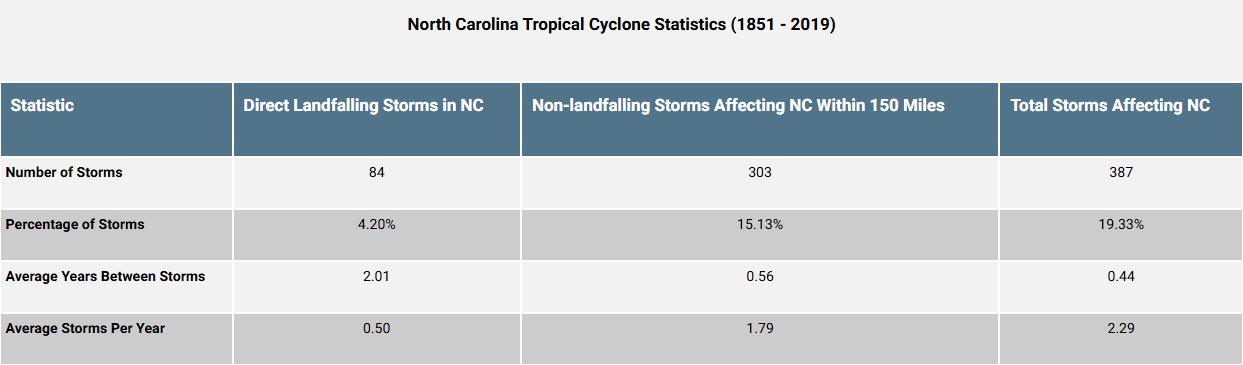The width and height of the screenshot is (1243, 365).
Task: Click the Percentage of Storms row label
Action: click(75, 224)
